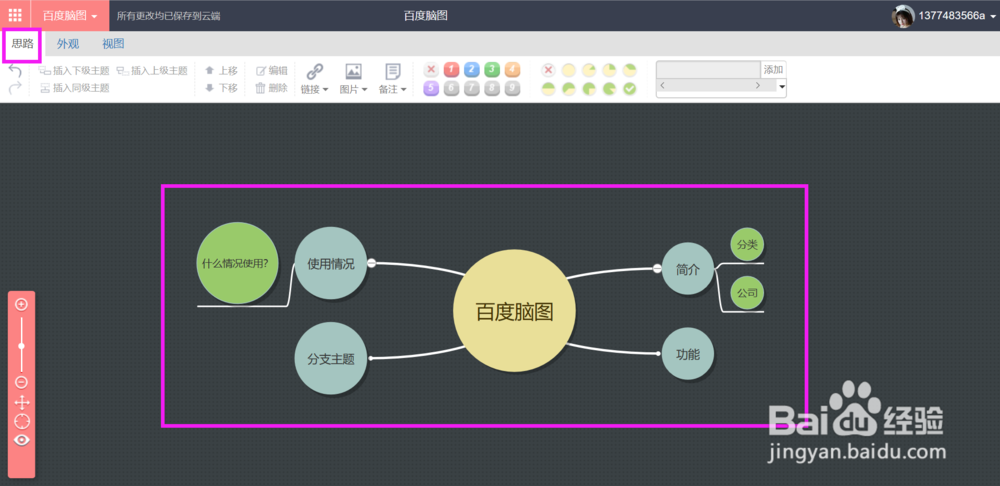Click the tag name input field
Viewport: 1000px width, 486px height.
click(x=709, y=70)
